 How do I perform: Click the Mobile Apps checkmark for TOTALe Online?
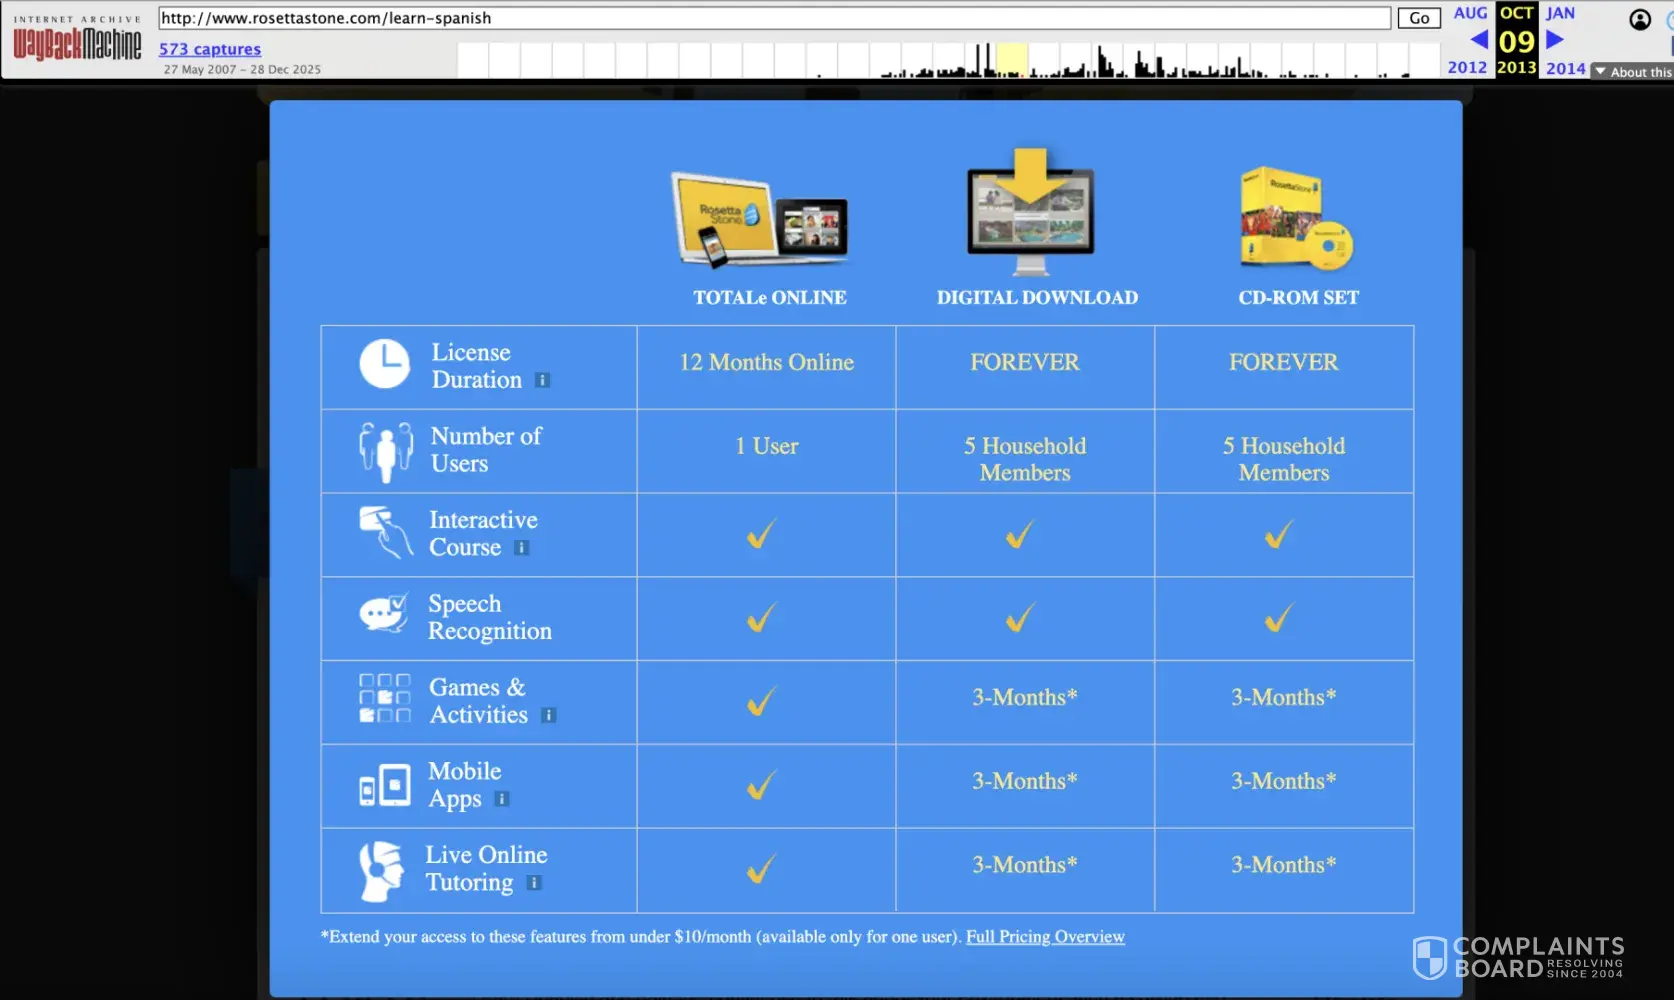tap(761, 785)
